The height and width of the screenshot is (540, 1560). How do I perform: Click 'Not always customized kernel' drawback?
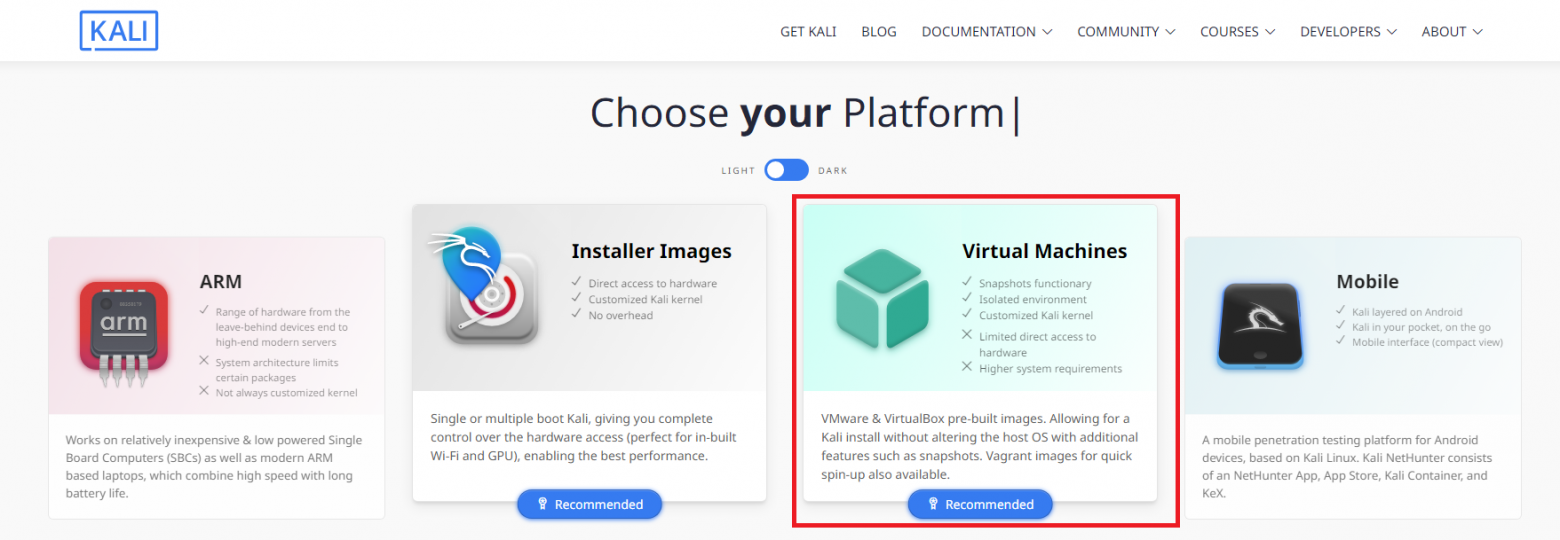coord(287,393)
